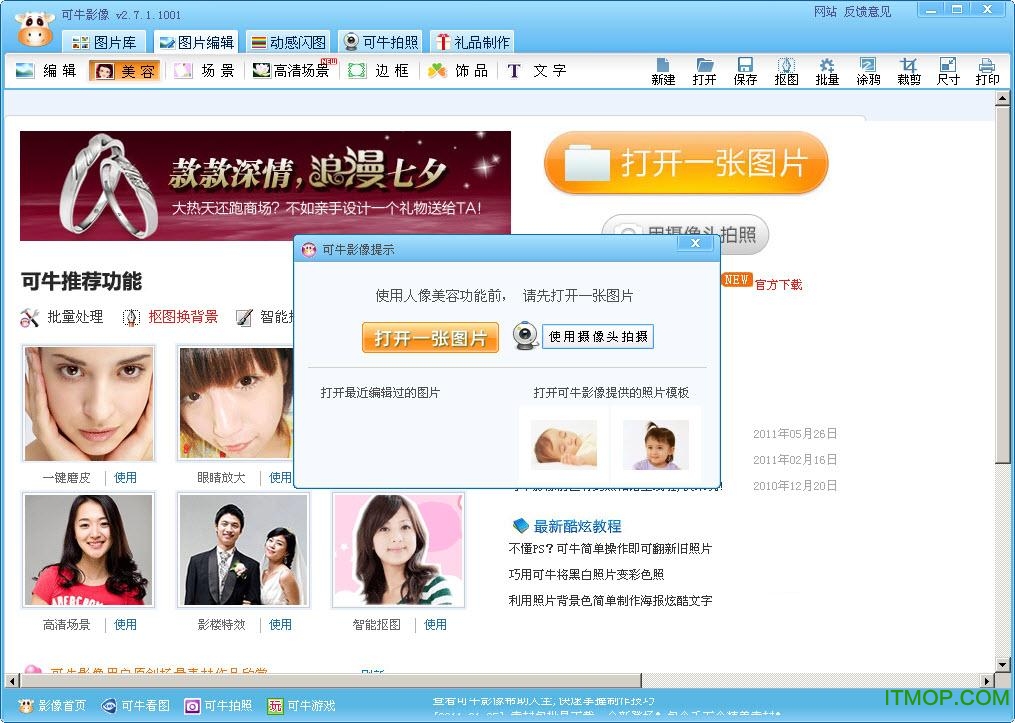This screenshot has height=723, width=1015.
Task: Switch to the 可牛拍照 top tab
Action: 381,42
